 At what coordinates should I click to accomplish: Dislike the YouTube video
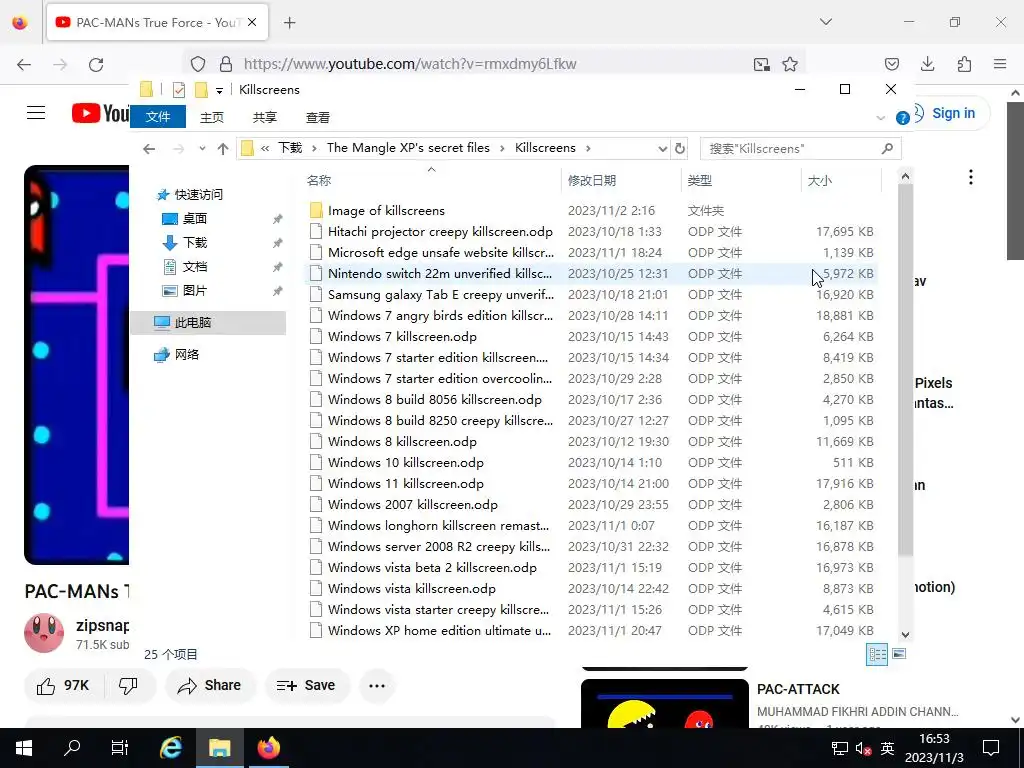coord(128,685)
